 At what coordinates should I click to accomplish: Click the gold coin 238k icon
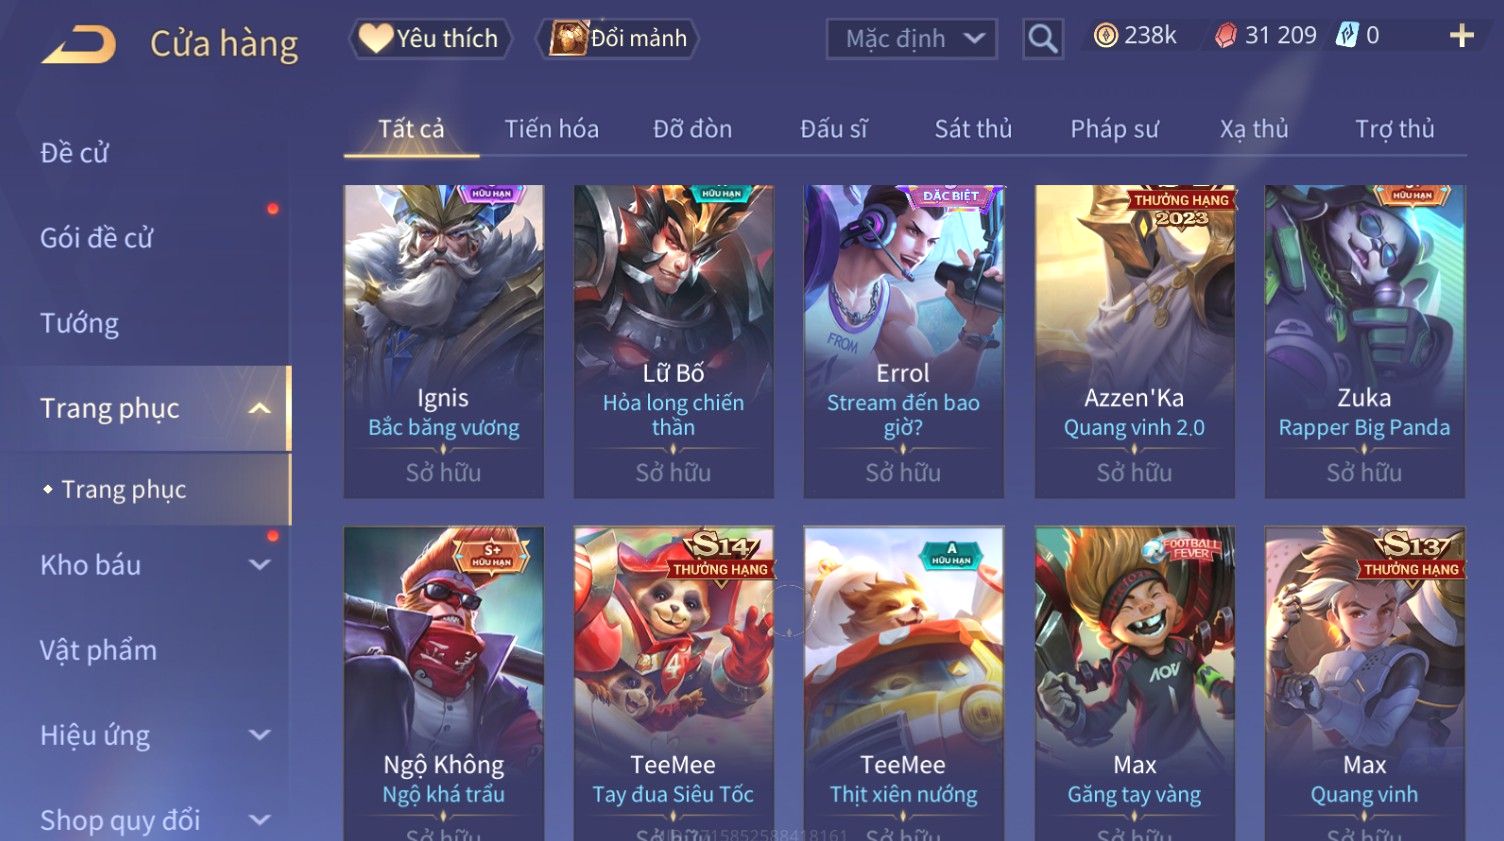[x=1105, y=36]
